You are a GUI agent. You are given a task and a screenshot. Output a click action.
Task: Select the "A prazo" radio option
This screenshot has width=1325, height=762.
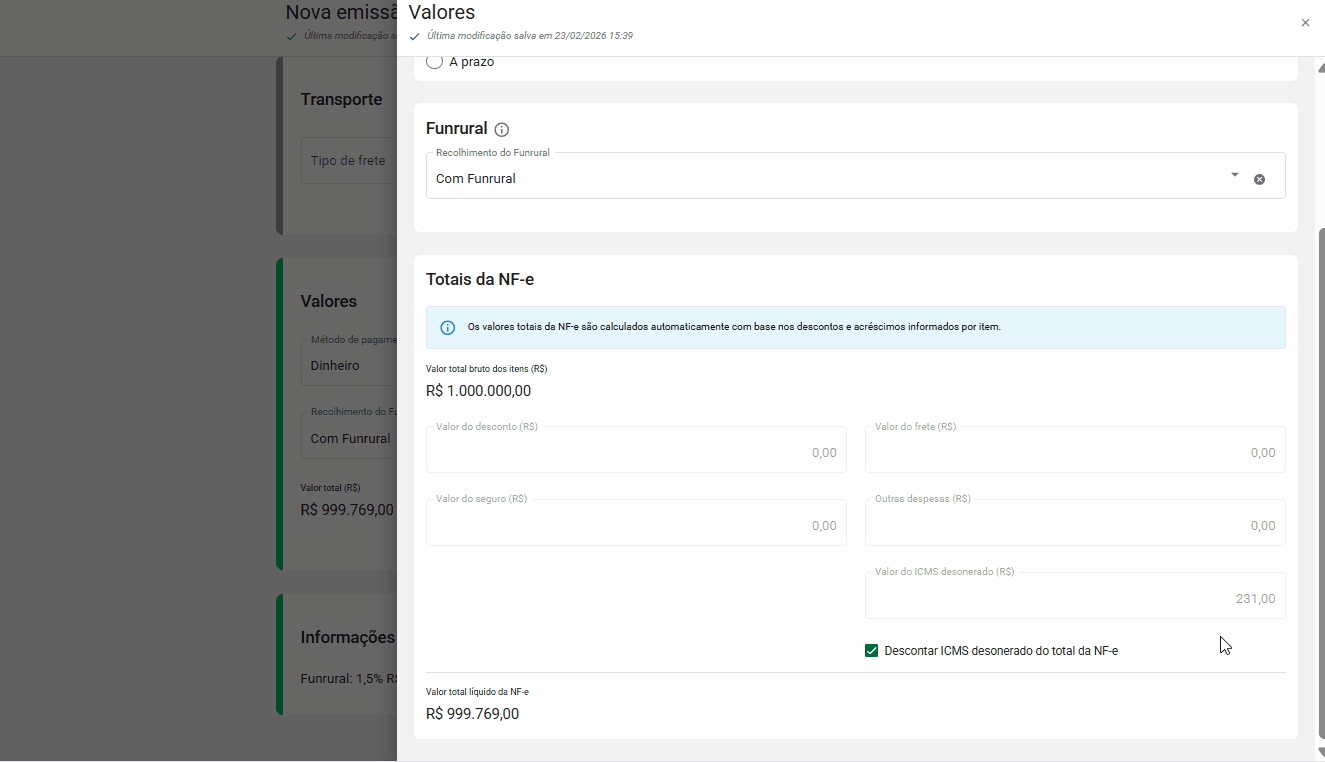point(434,62)
